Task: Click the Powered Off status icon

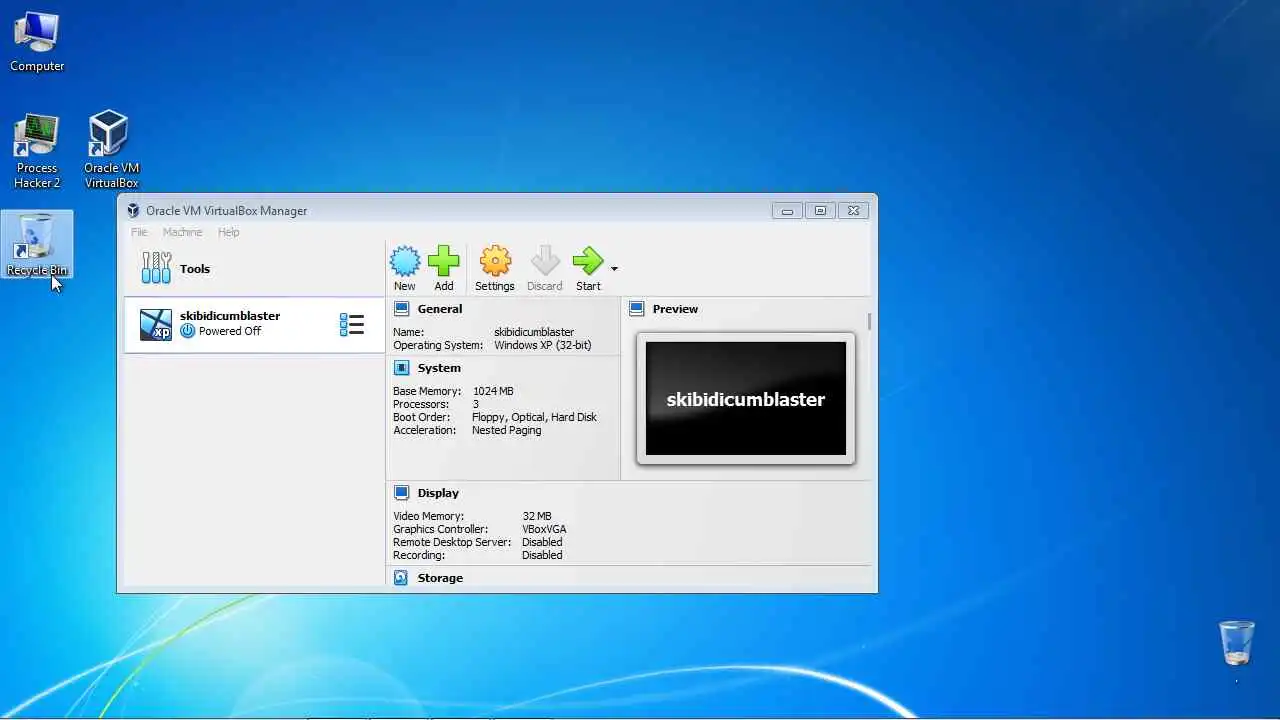Action: 187,331
